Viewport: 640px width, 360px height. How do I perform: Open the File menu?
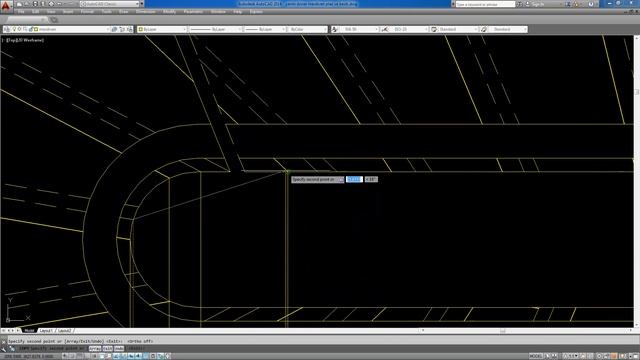click(21, 12)
